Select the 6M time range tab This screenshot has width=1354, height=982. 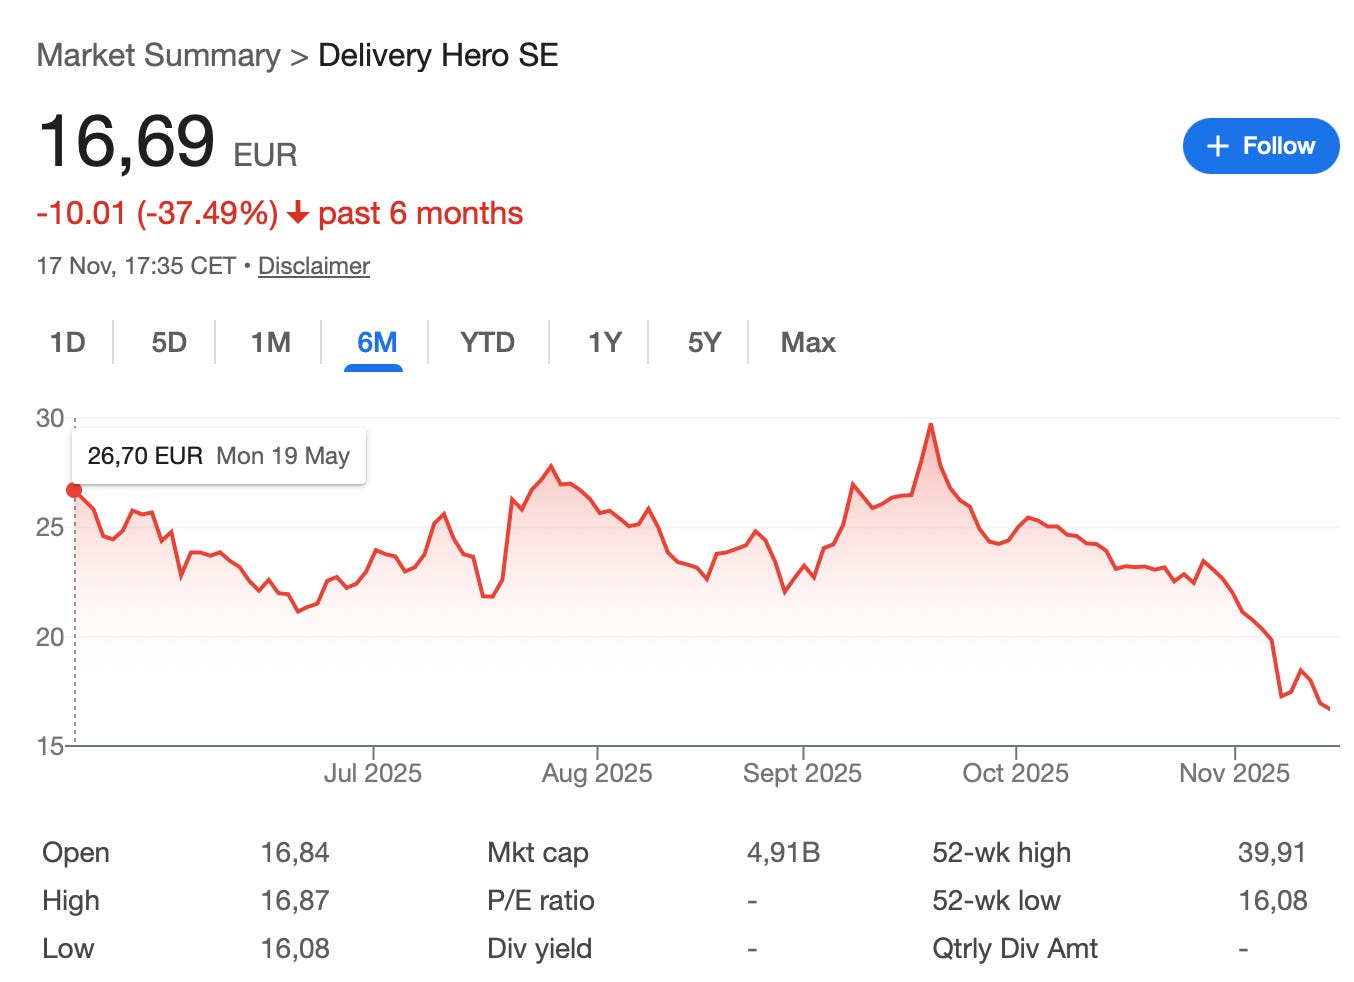(x=377, y=342)
